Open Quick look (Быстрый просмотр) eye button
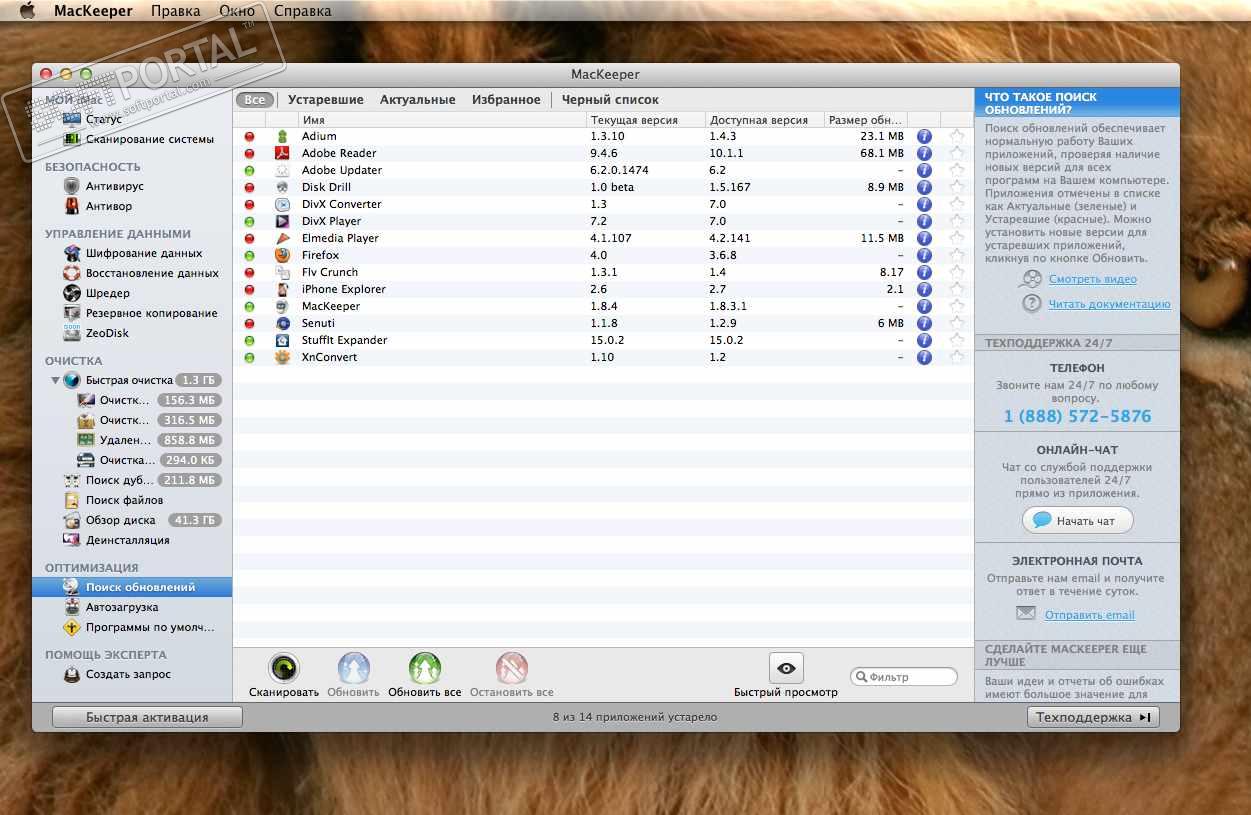This screenshot has width=1251, height=815. coord(786,668)
